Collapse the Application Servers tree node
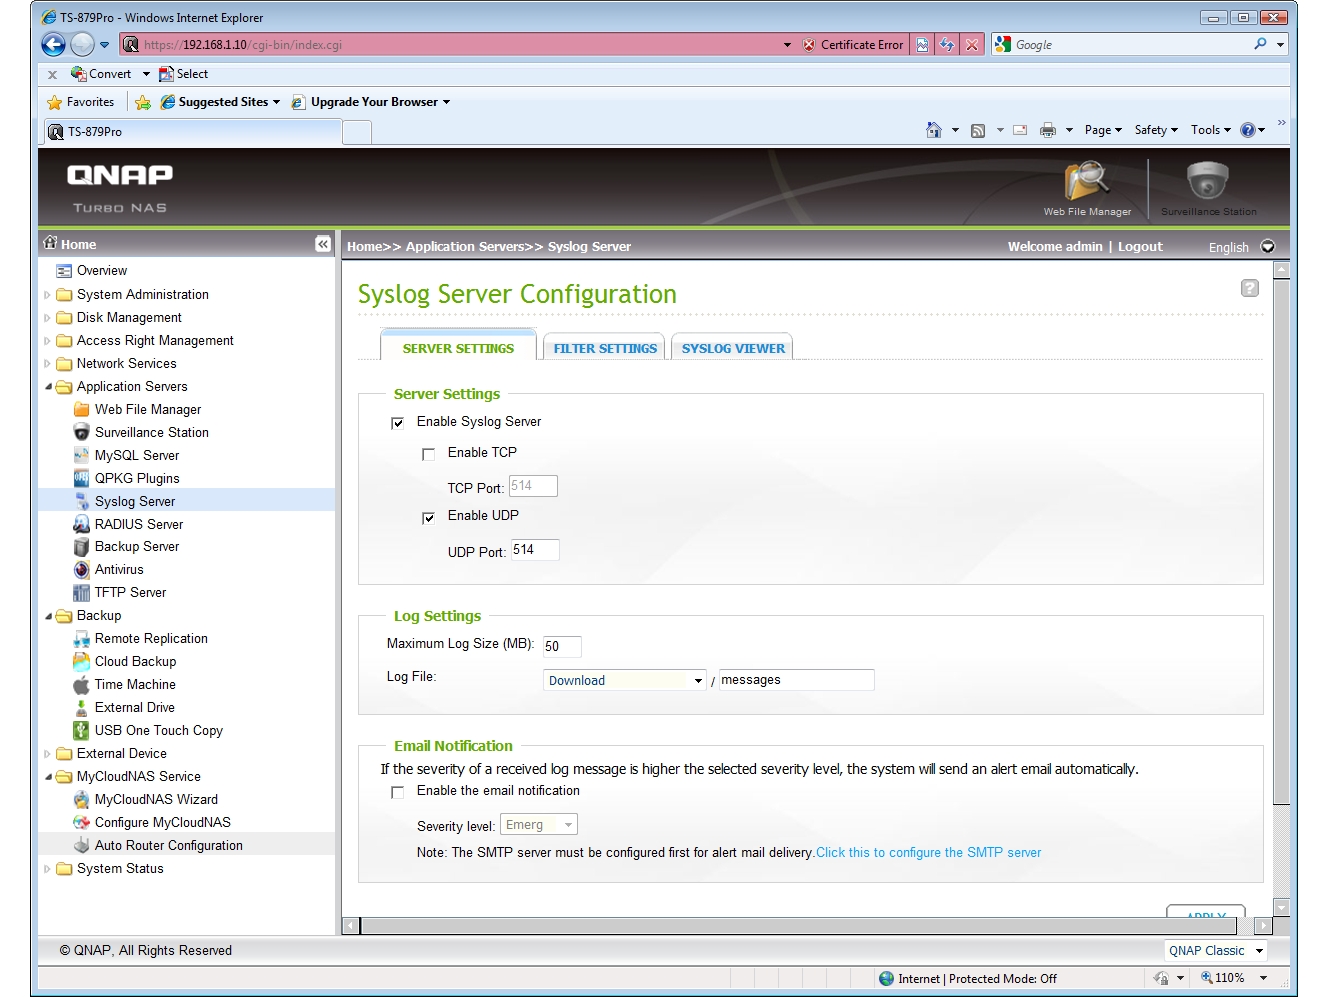1329x997 pixels. point(48,387)
